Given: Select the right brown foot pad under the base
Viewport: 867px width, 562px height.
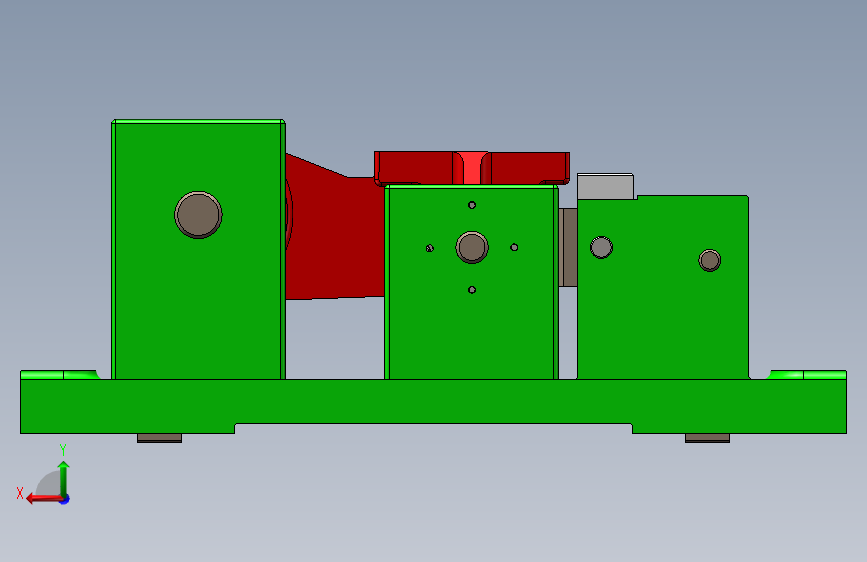Looking at the screenshot, I should coord(707,438).
